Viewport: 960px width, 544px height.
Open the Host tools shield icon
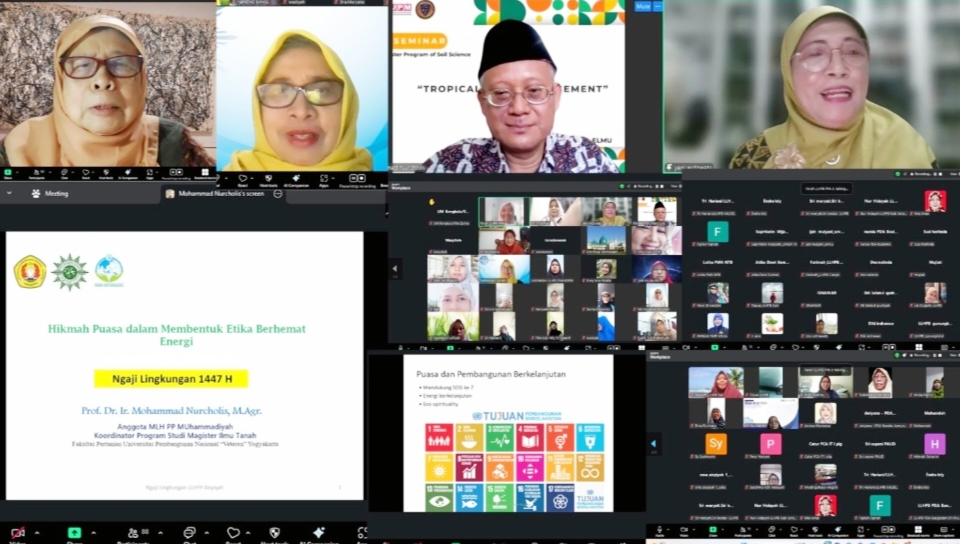(275, 533)
